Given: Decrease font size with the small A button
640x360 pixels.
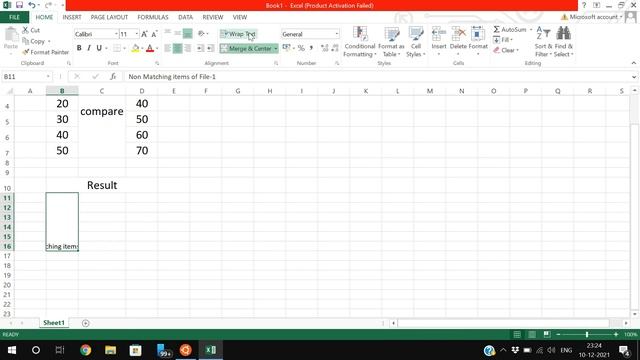Looking at the screenshot, I should coord(154,34).
